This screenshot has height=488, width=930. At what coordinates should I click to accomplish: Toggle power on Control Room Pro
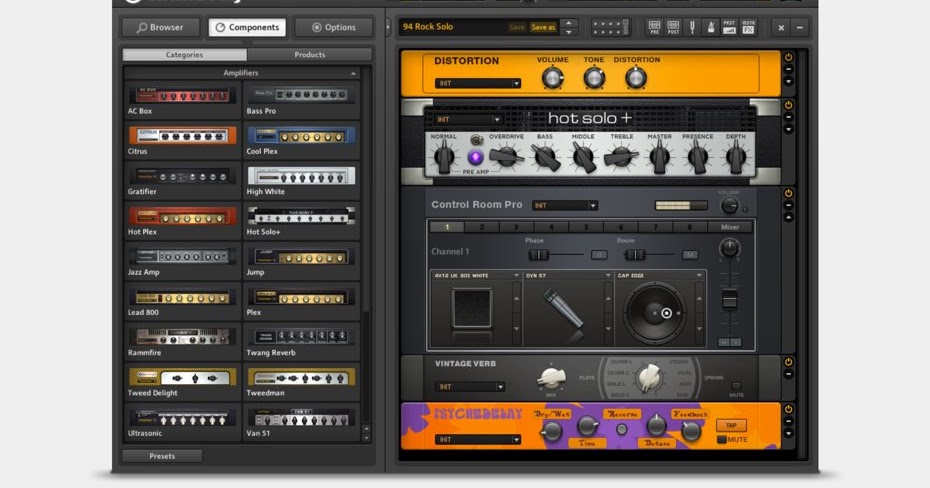click(x=788, y=193)
